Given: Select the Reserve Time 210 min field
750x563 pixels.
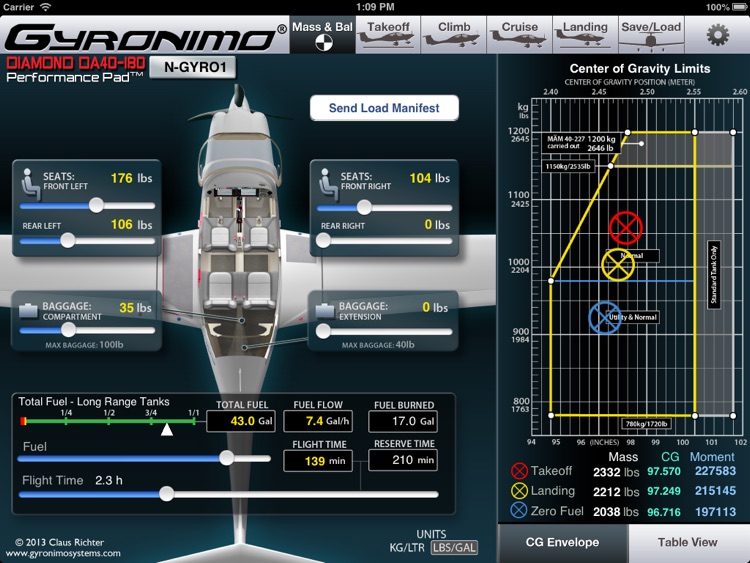Looking at the screenshot, I should [x=403, y=461].
